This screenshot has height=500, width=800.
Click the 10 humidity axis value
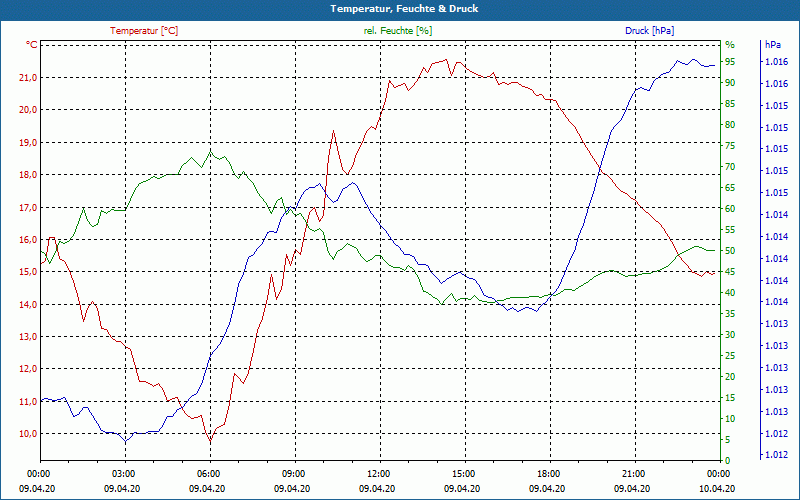click(730, 419)
